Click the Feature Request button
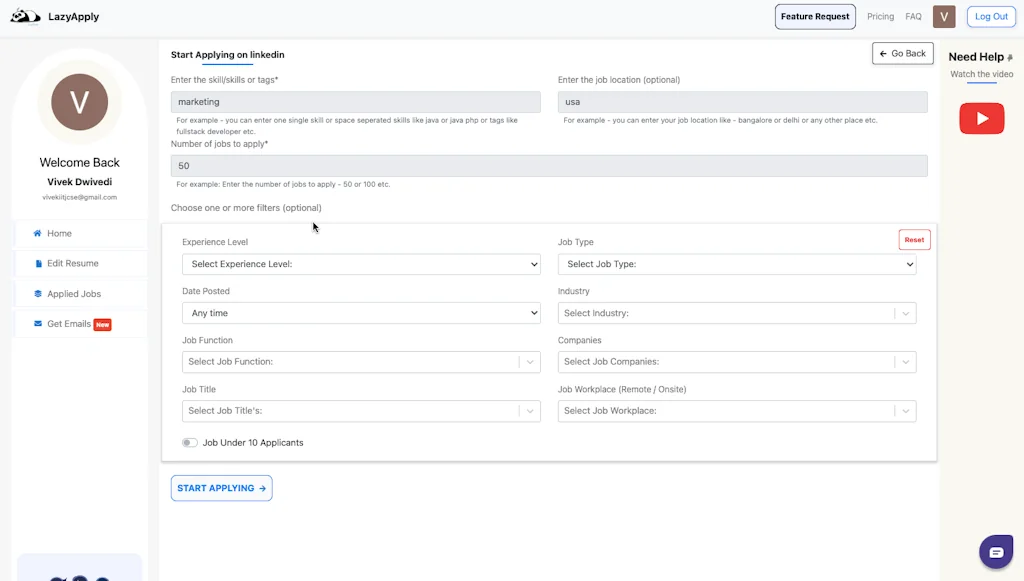Screen dimensions: 1024x581 [x=815, y=16]
